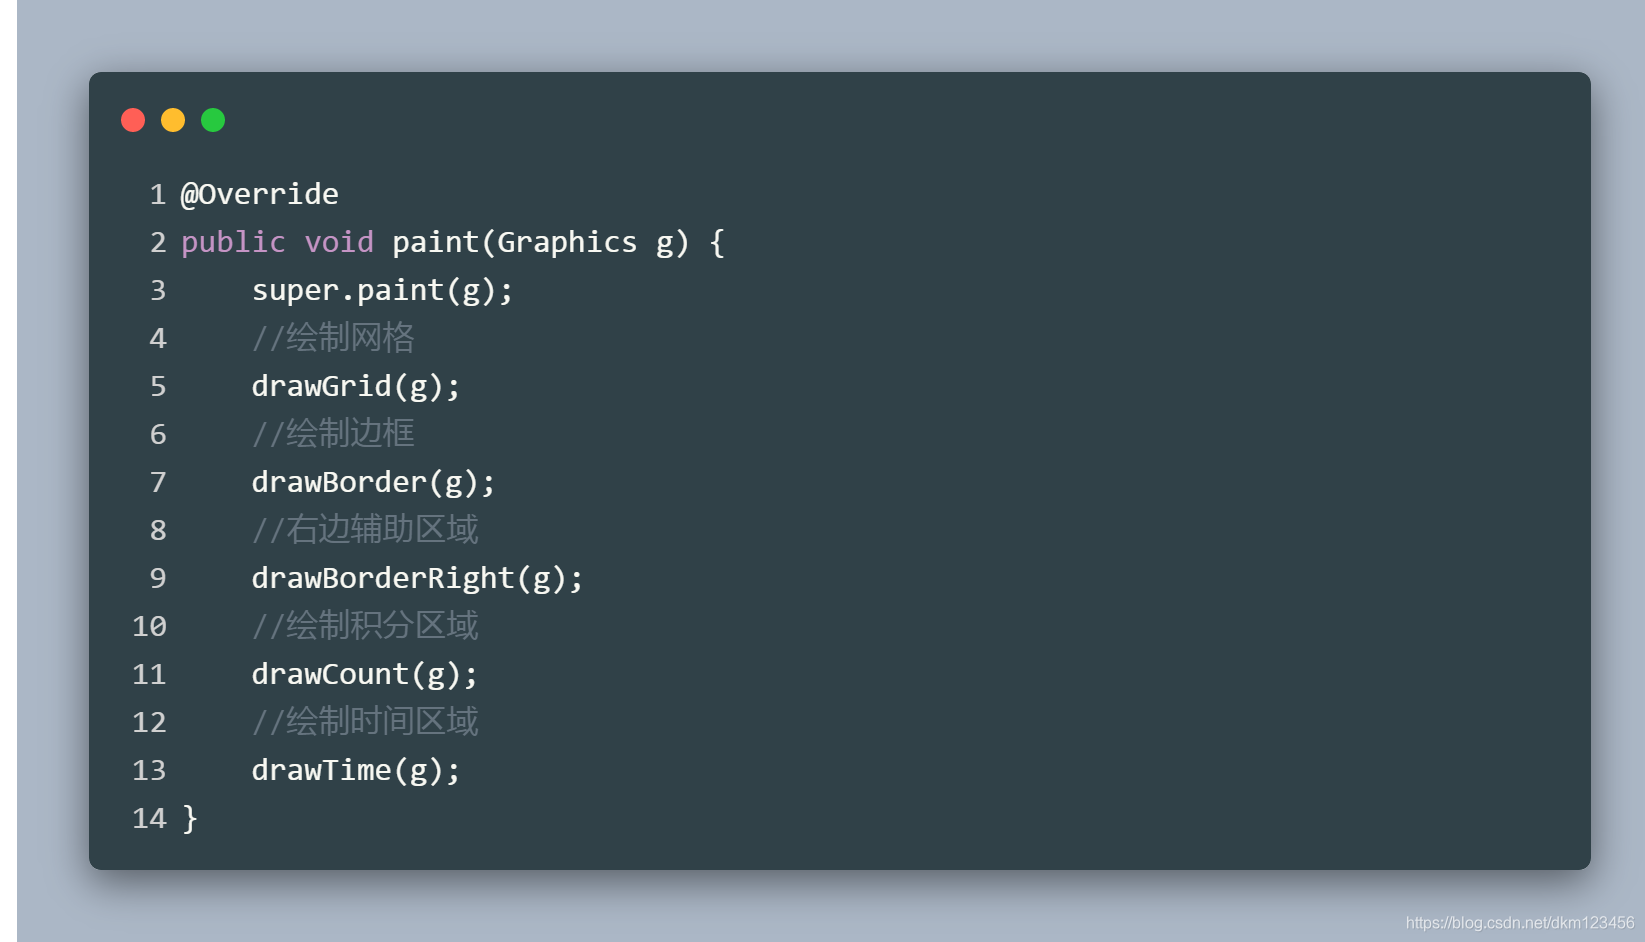Click the drawBorderRight(g); call
Screen dimensions: 1645x942
418,579
